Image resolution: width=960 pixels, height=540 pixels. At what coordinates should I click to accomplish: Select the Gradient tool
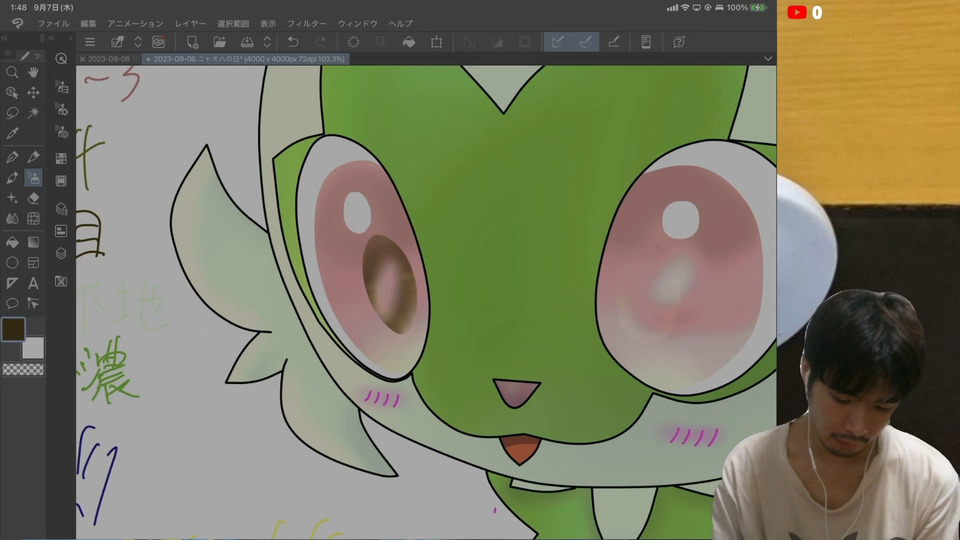point(33,242)
